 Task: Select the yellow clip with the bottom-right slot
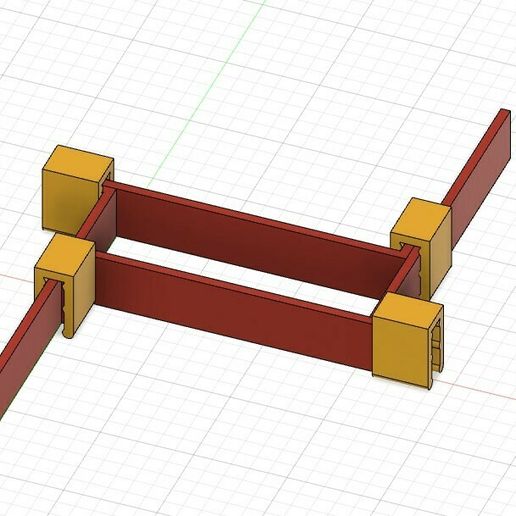coord(407,341)
